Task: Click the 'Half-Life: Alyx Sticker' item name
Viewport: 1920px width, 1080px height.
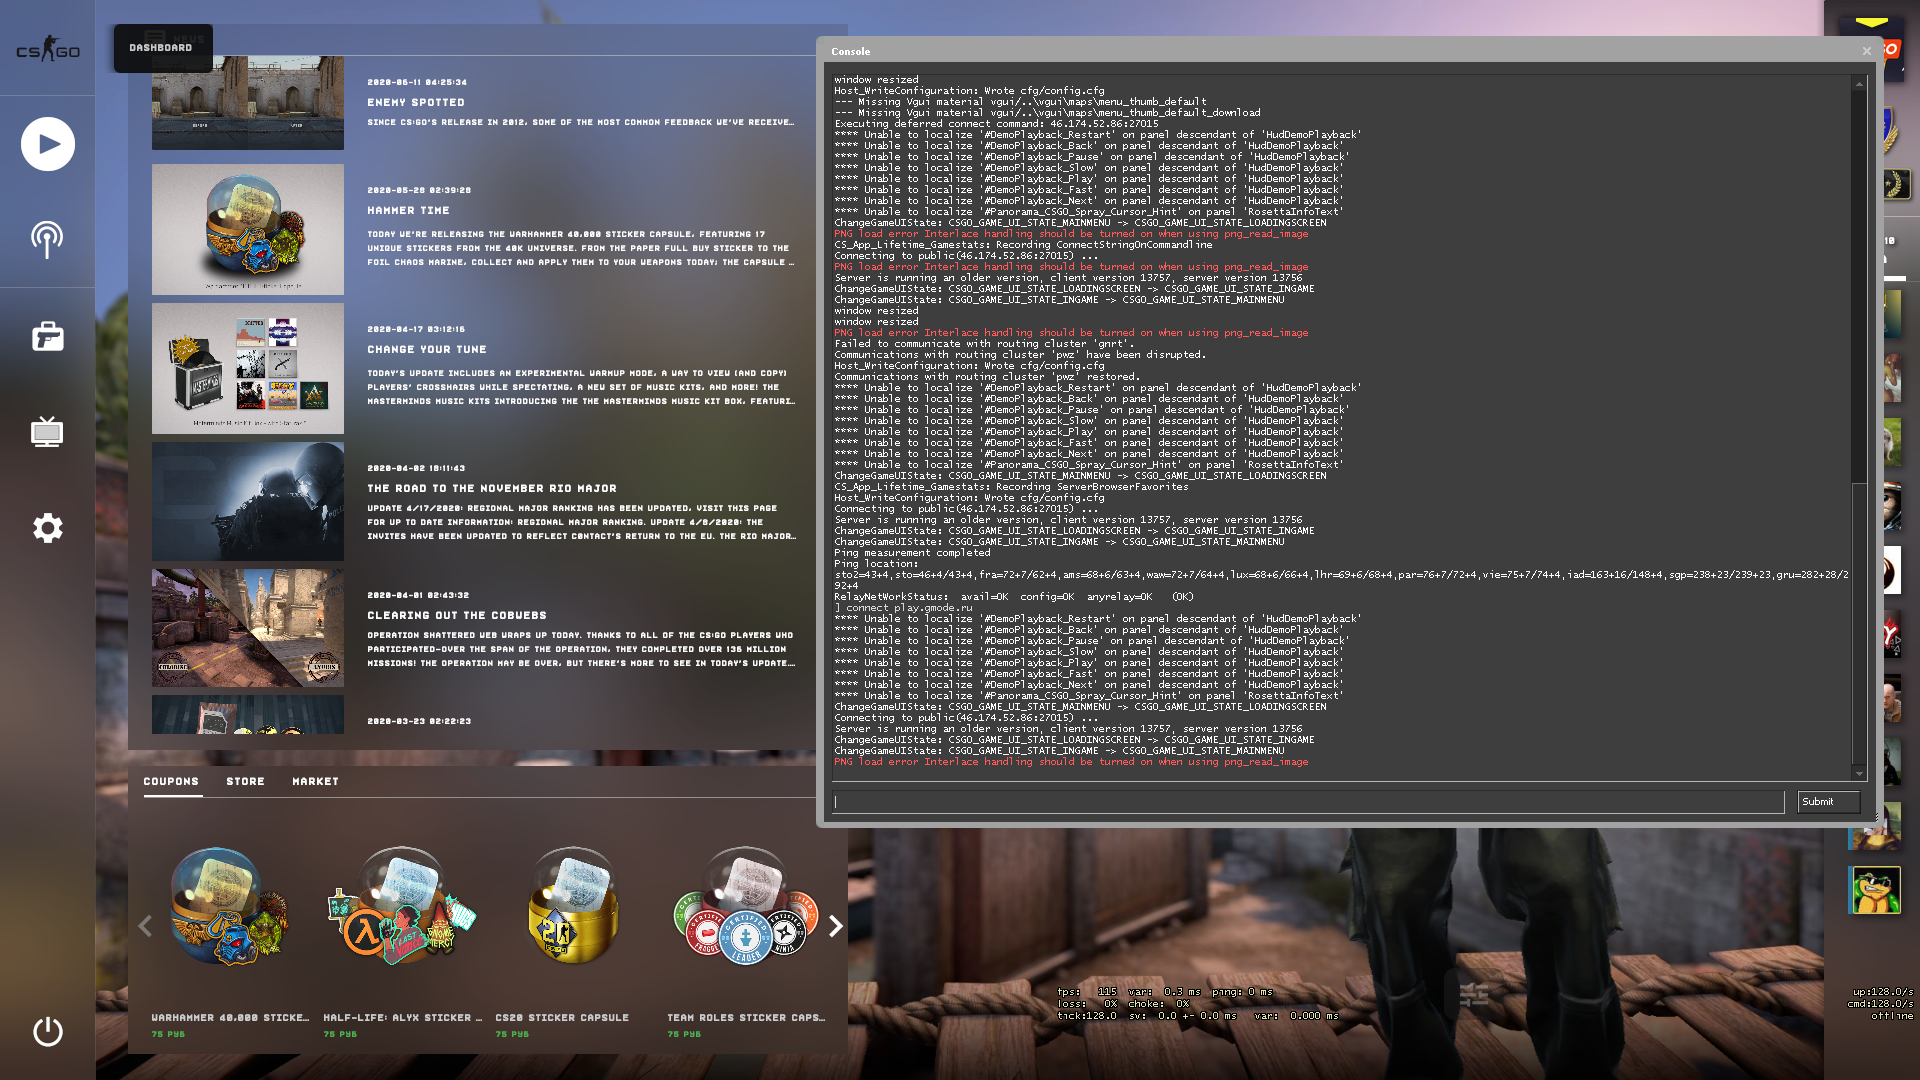Action: point(402,1017)
